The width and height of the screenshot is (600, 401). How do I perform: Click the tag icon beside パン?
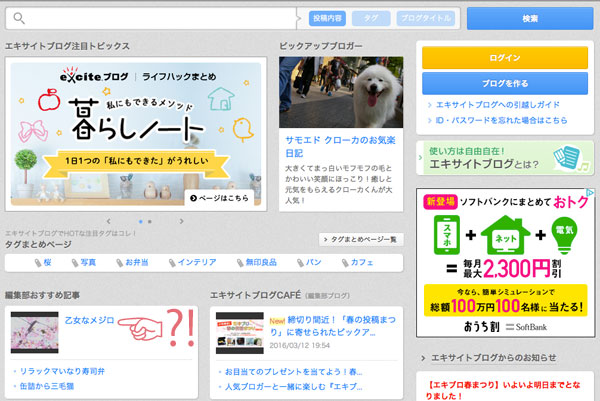click(x=300, y=263)
